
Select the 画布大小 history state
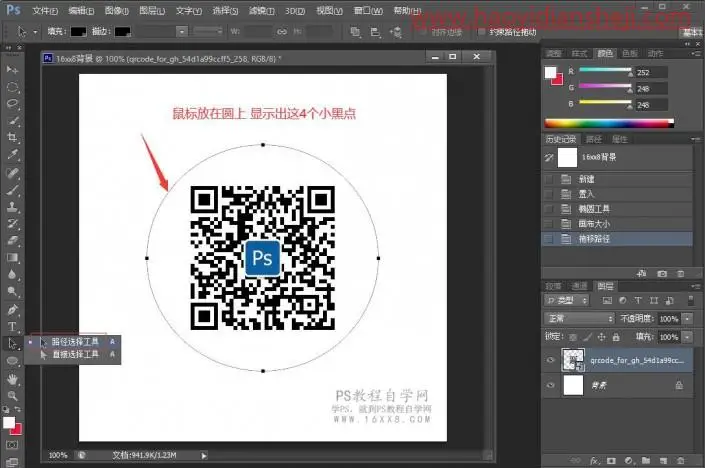[618, 224]
